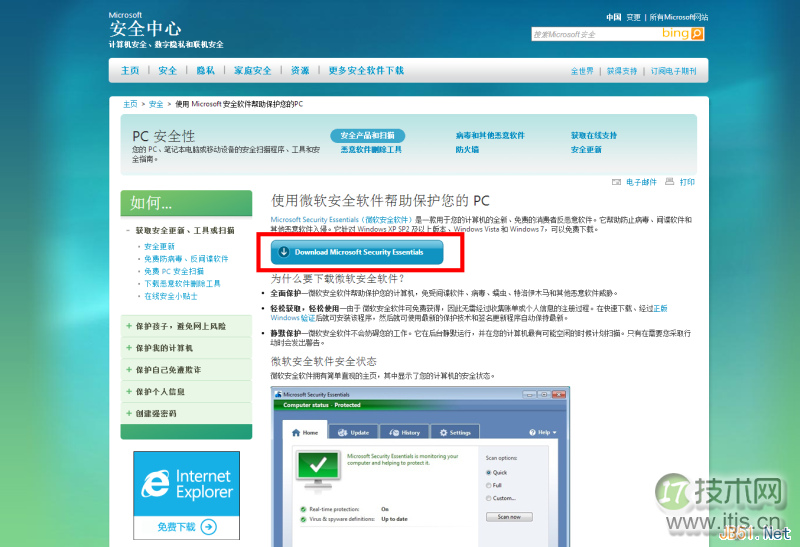Click the Help question mark icon

[x=531, y=433]
